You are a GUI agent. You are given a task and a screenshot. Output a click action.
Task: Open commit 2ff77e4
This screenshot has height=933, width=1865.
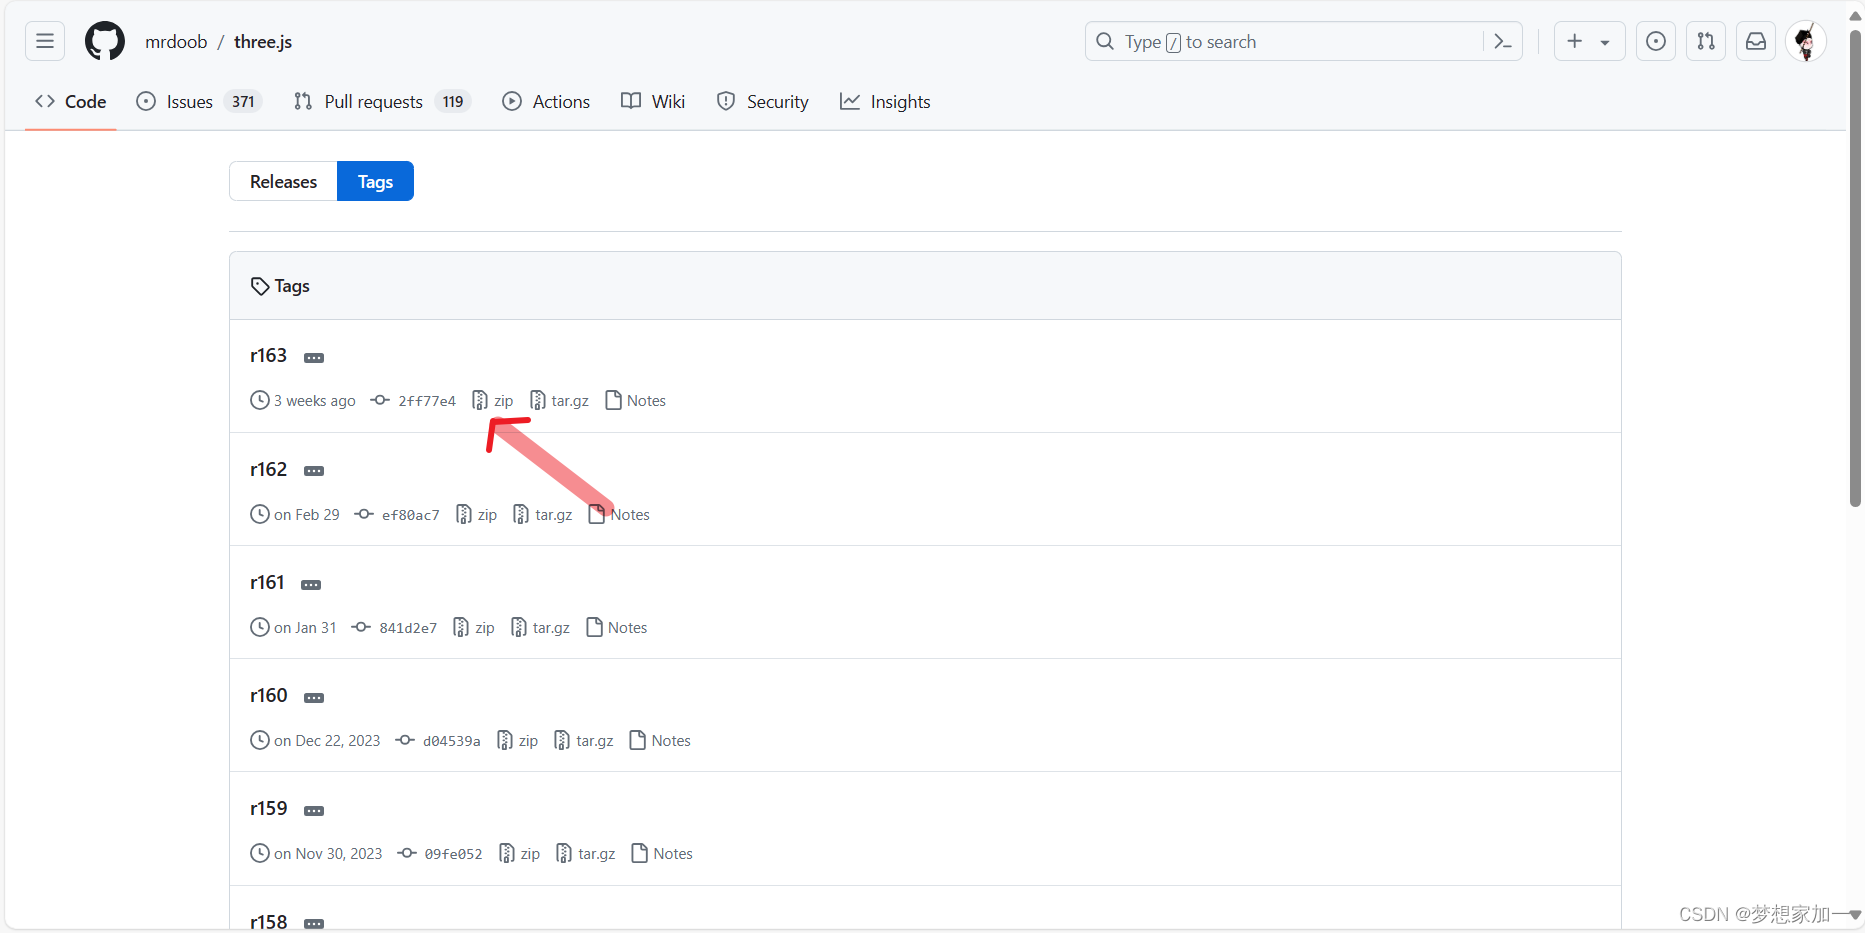click(413, 401)
